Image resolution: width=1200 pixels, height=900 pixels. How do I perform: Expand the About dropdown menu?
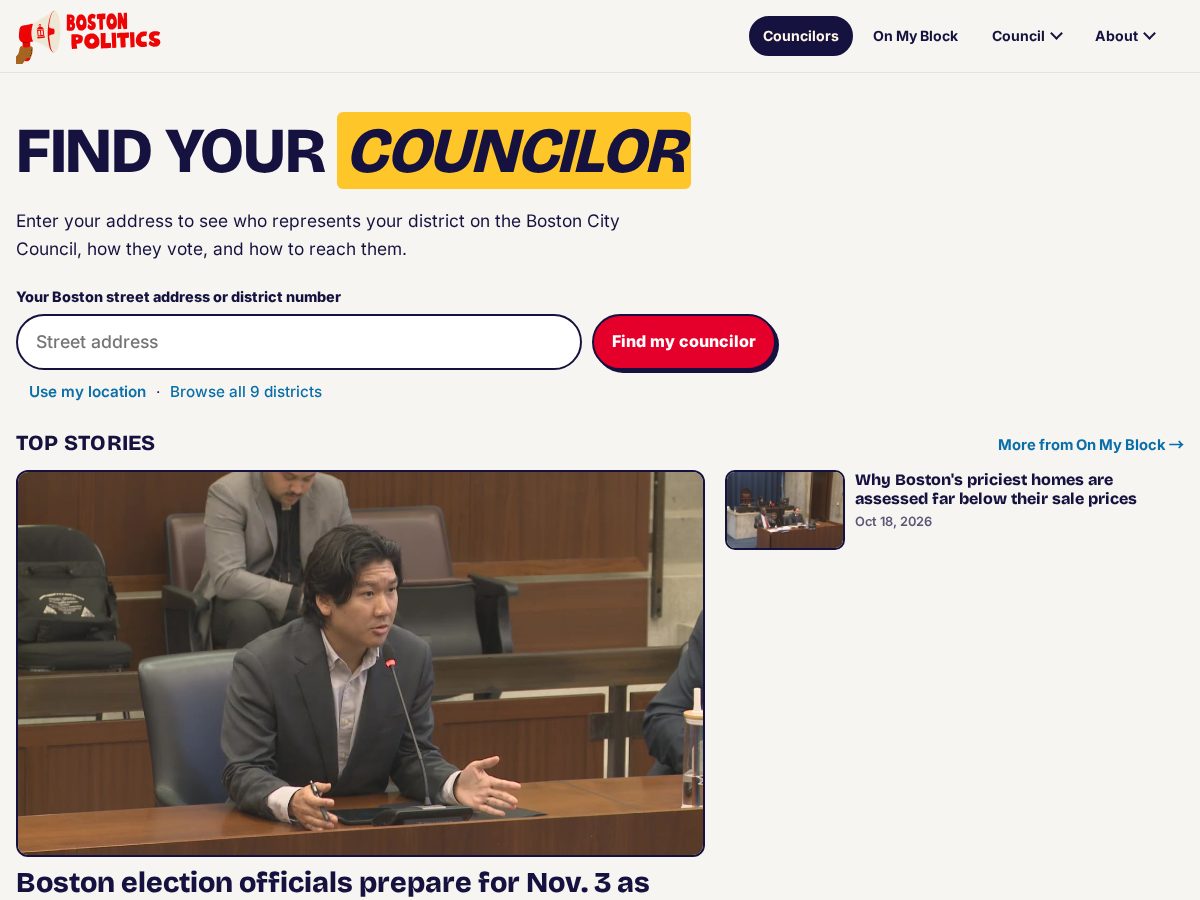[x=1125, y=36]
